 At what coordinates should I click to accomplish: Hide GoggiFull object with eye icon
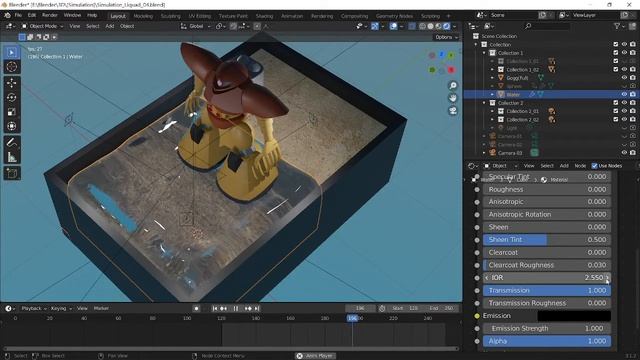point(624,78)
